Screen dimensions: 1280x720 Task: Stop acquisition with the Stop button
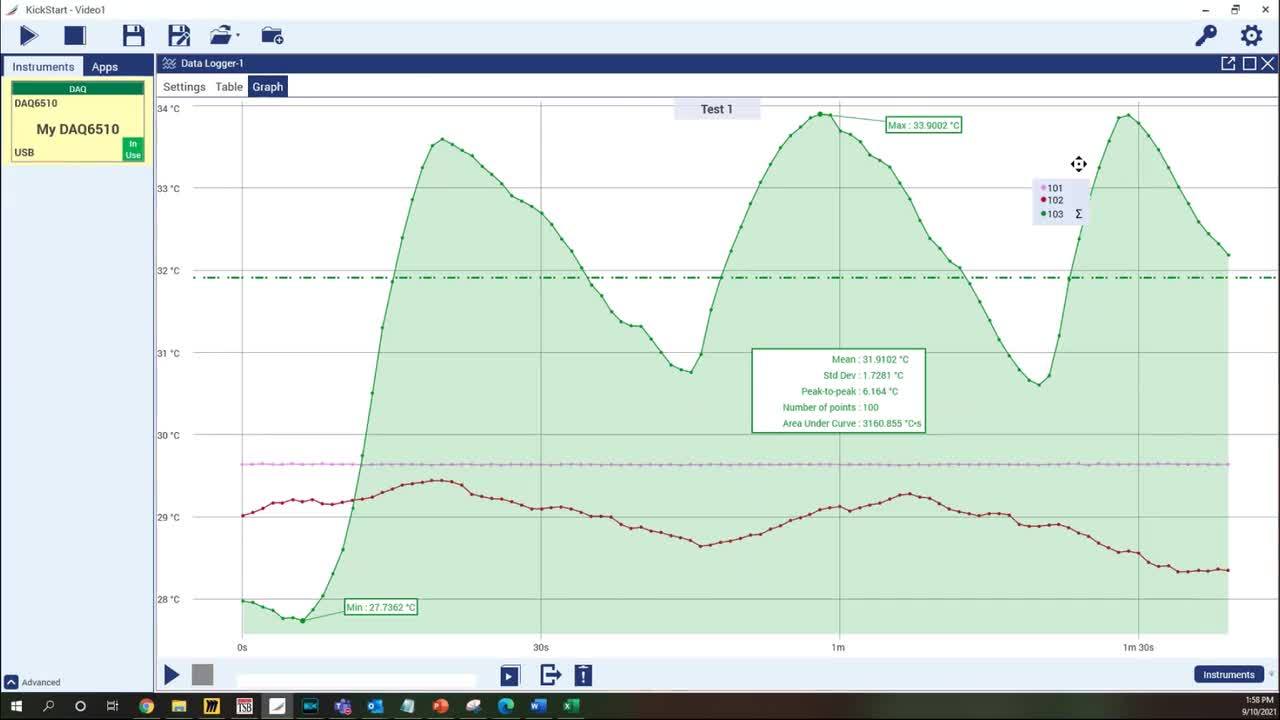click(73, 35)
